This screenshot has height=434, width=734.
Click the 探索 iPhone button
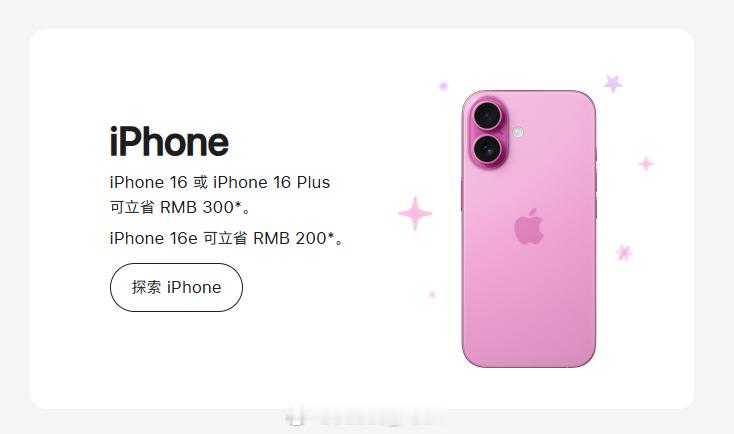coord(176,287)
